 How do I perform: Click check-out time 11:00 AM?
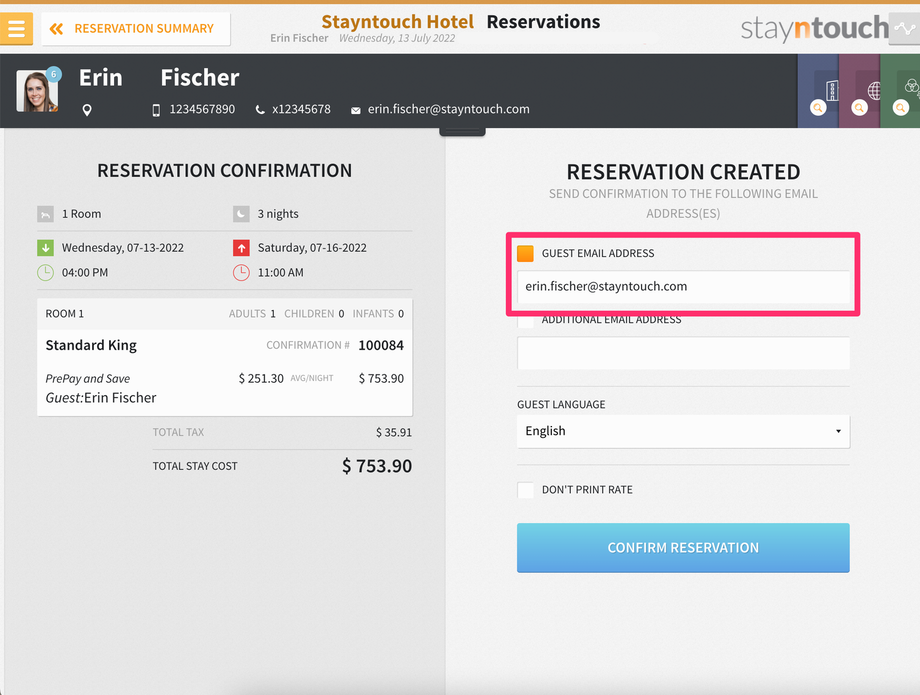[281, 273]
